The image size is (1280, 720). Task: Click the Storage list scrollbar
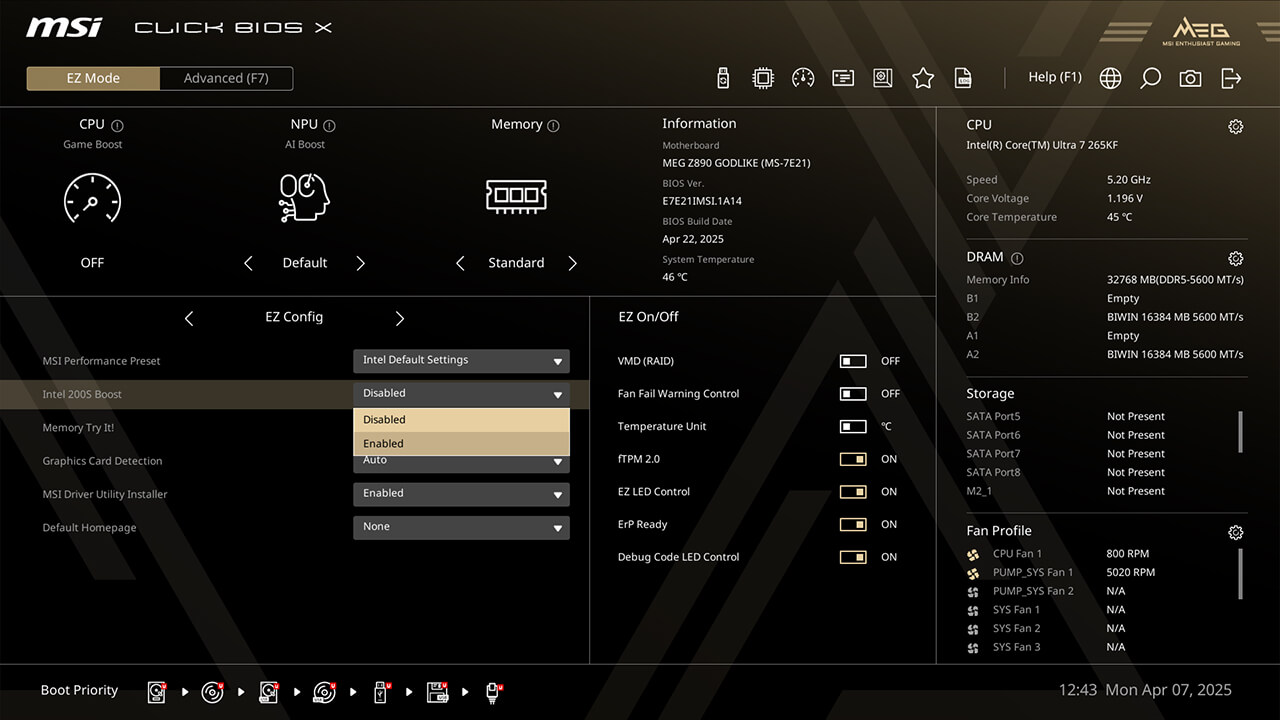click(1240, 432)
